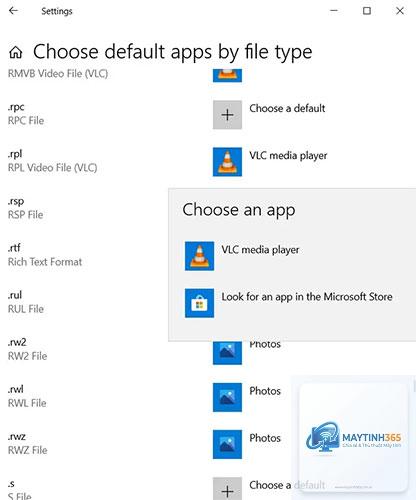Click the RWZ File description
This screenshot has height=500, width=416.
click(28, 450)
